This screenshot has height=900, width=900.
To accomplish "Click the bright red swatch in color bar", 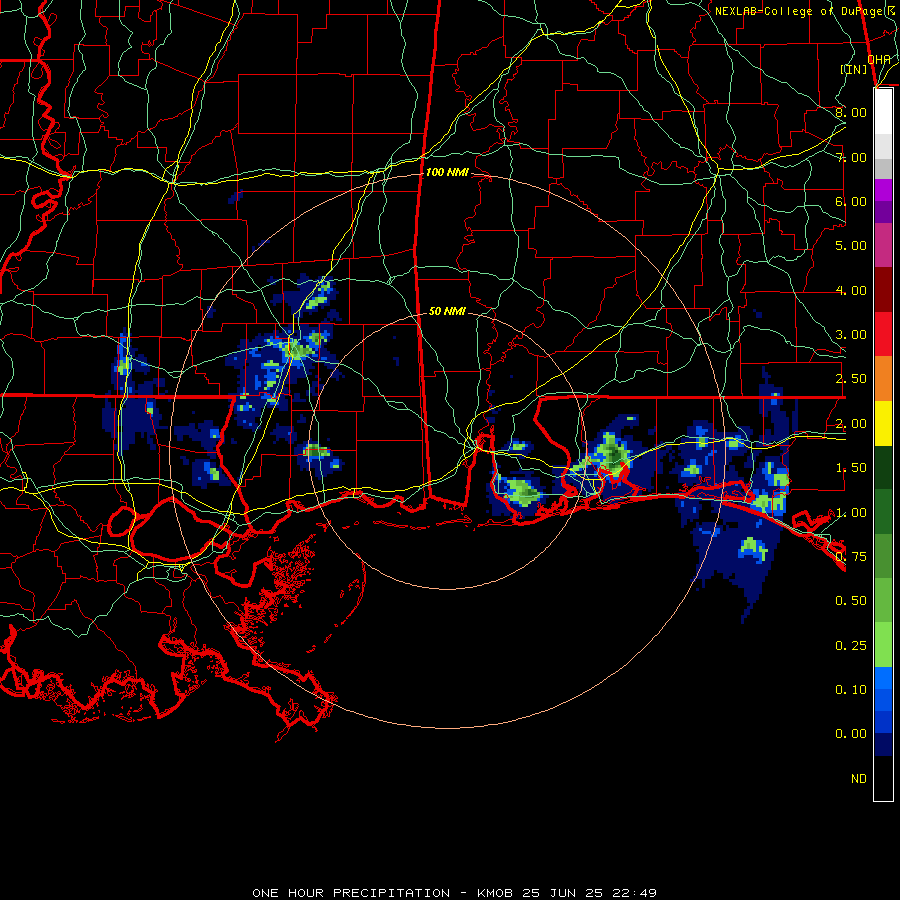I will coord(883,334).
